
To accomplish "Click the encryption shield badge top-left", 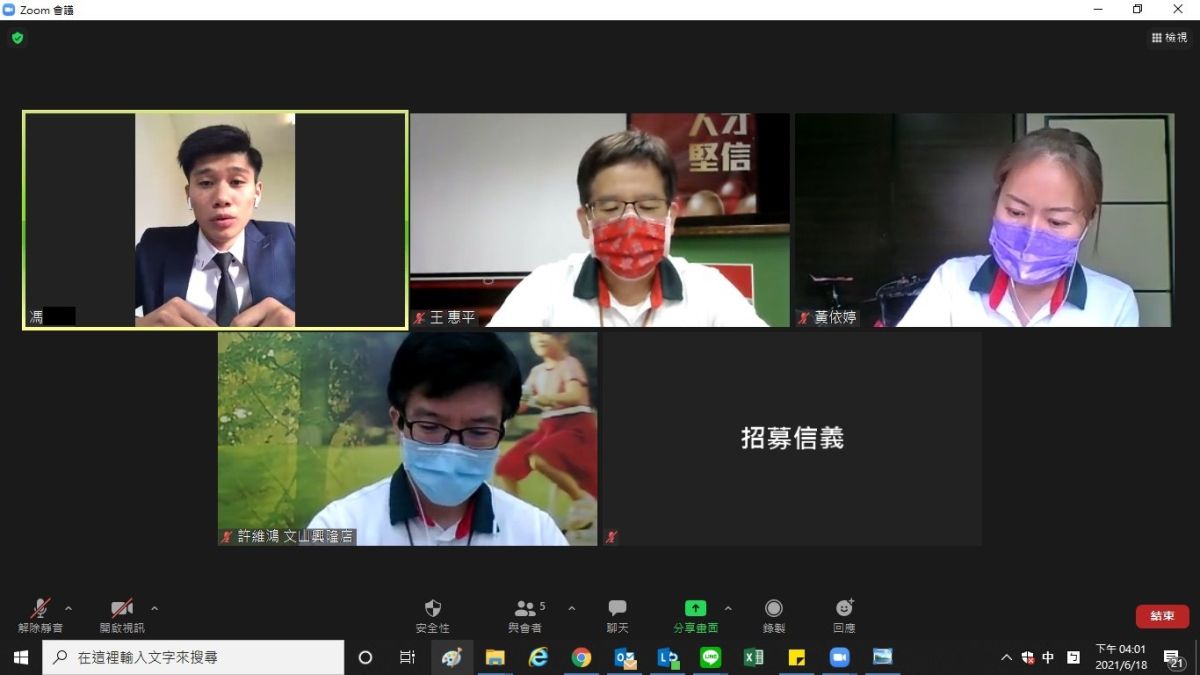I will click(16, 37).
